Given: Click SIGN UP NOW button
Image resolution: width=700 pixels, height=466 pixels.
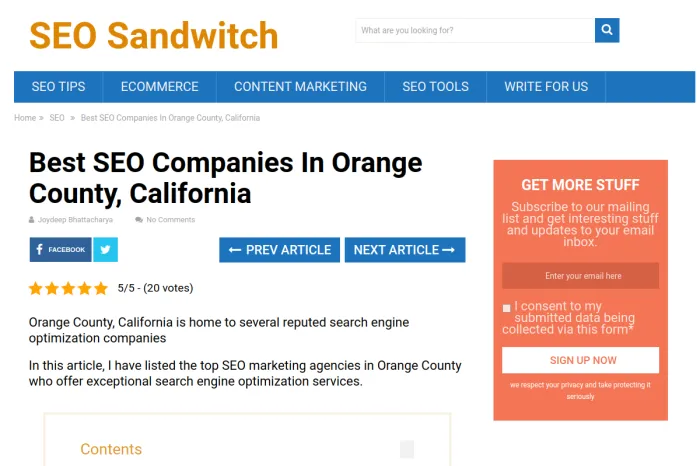Looking at the screenshot, I should 580,360.
